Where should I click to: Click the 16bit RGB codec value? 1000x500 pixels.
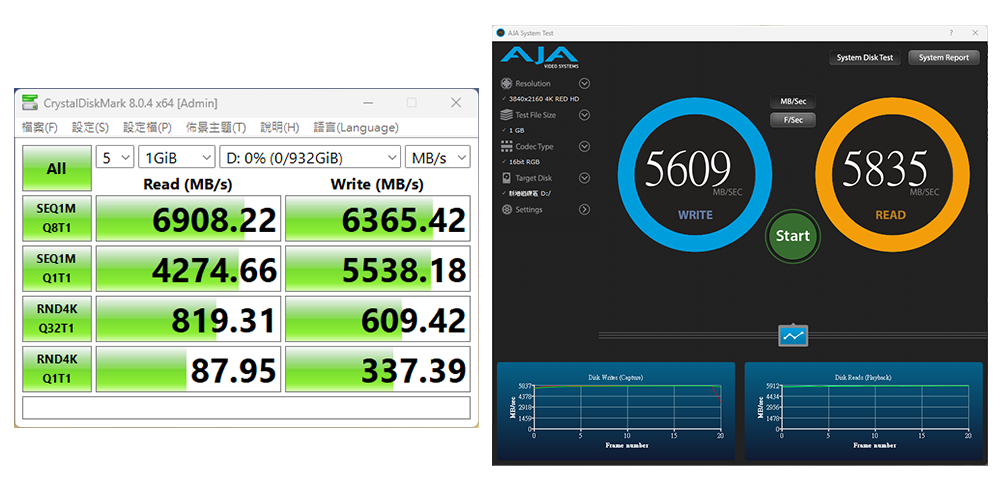[524, 162]
